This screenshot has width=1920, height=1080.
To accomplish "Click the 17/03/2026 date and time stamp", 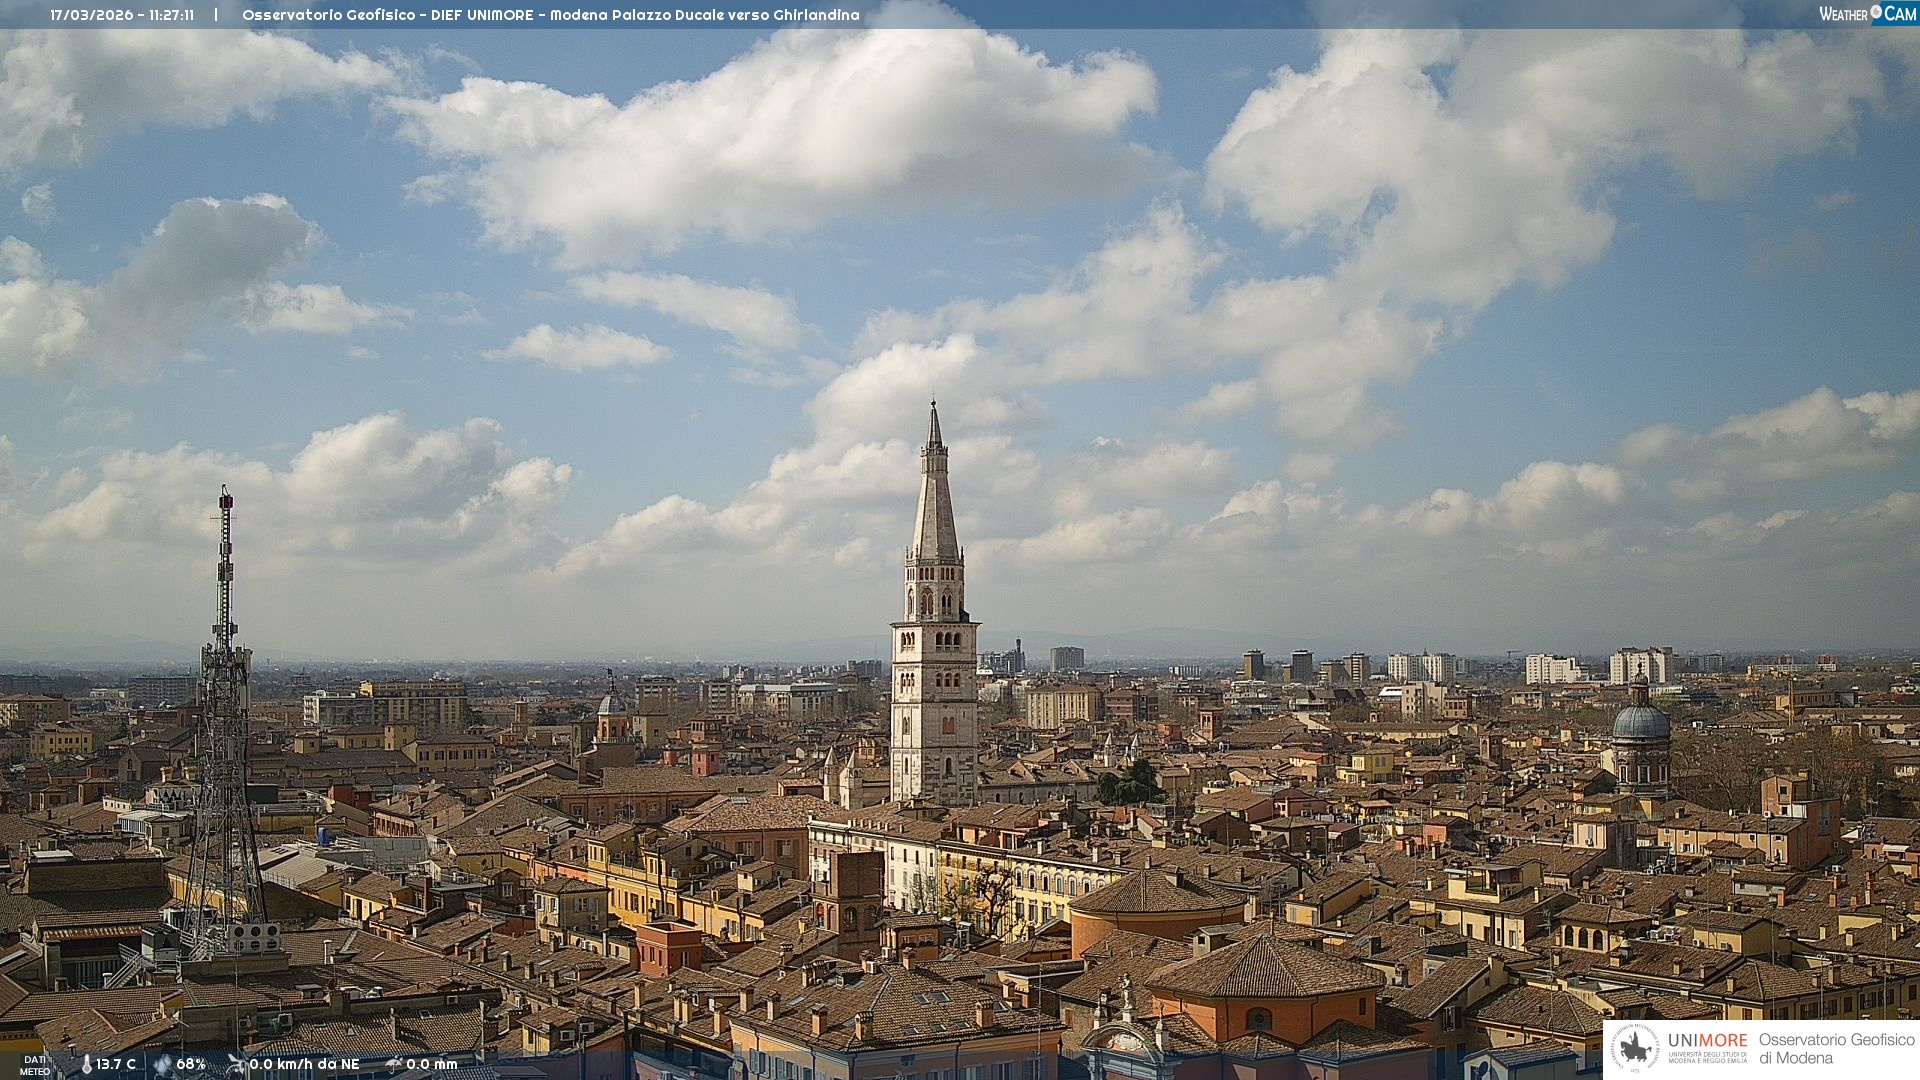I will point(122,15).
